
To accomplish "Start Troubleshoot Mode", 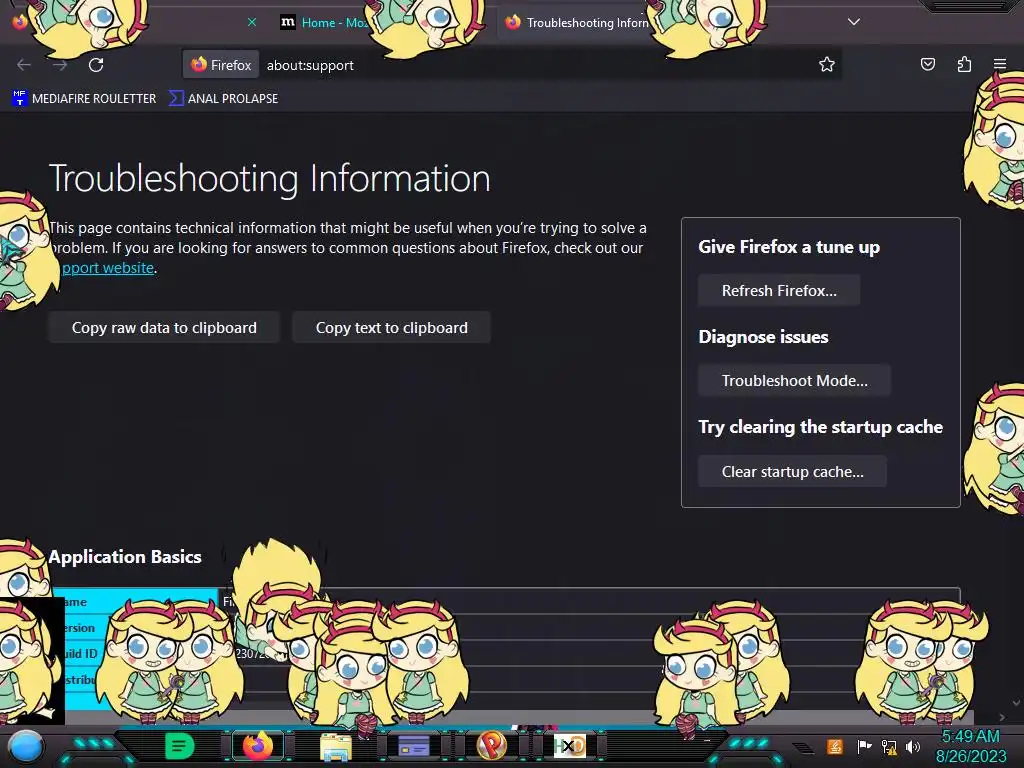I will [x=794, y=381].
